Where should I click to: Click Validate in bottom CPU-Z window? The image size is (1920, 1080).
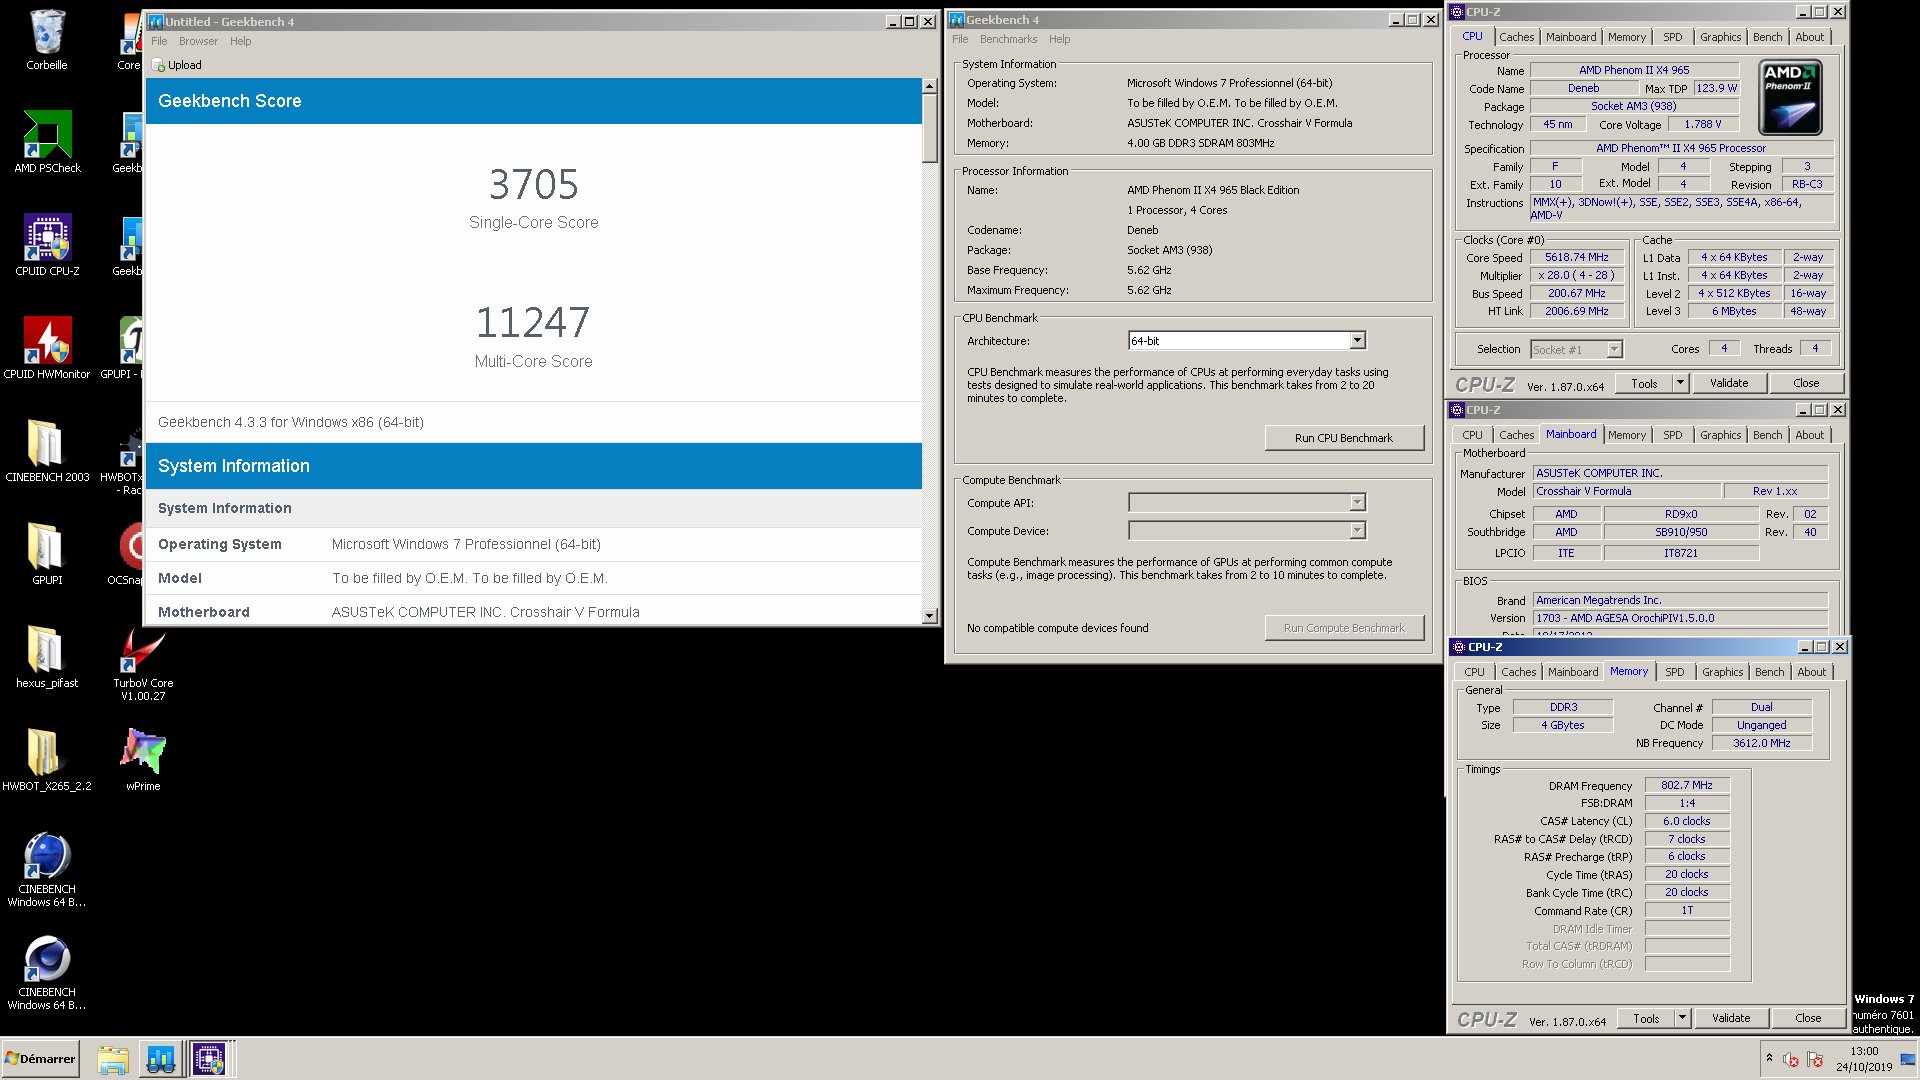(1731, 1018)
